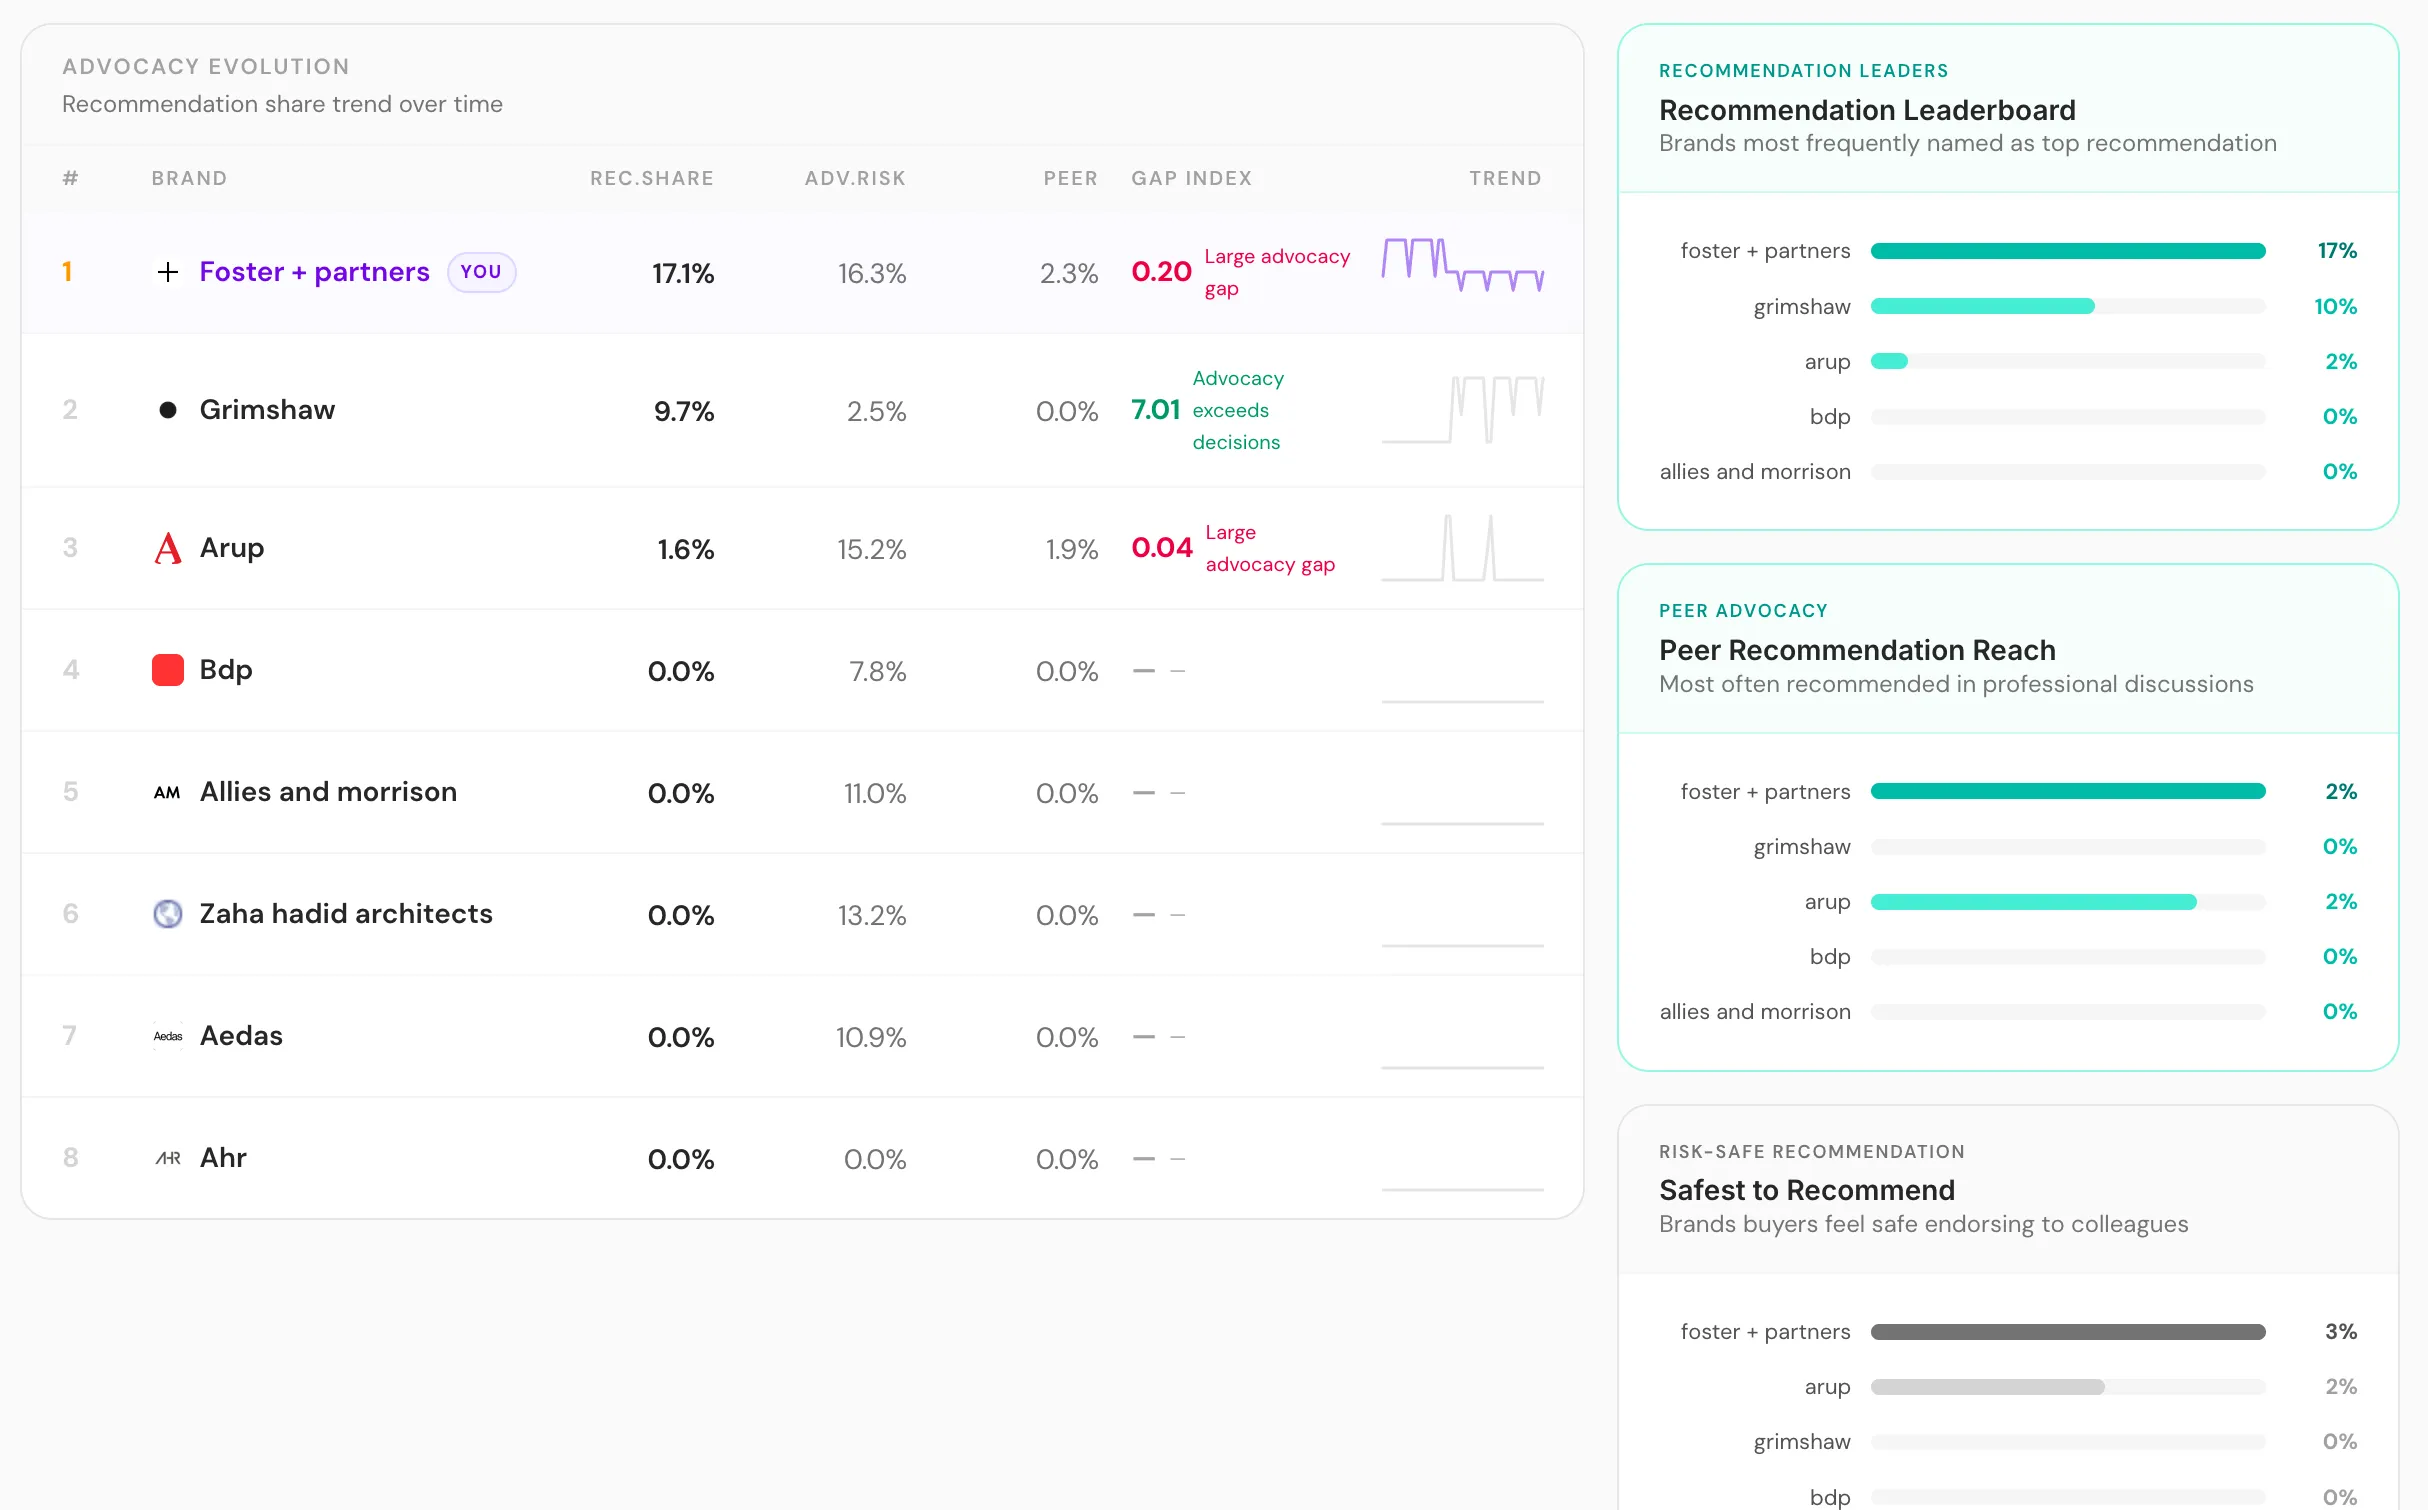Click the RISK-SAFE RECOMMENDATION label

pyautogui.click(x=1812, y=1152)
